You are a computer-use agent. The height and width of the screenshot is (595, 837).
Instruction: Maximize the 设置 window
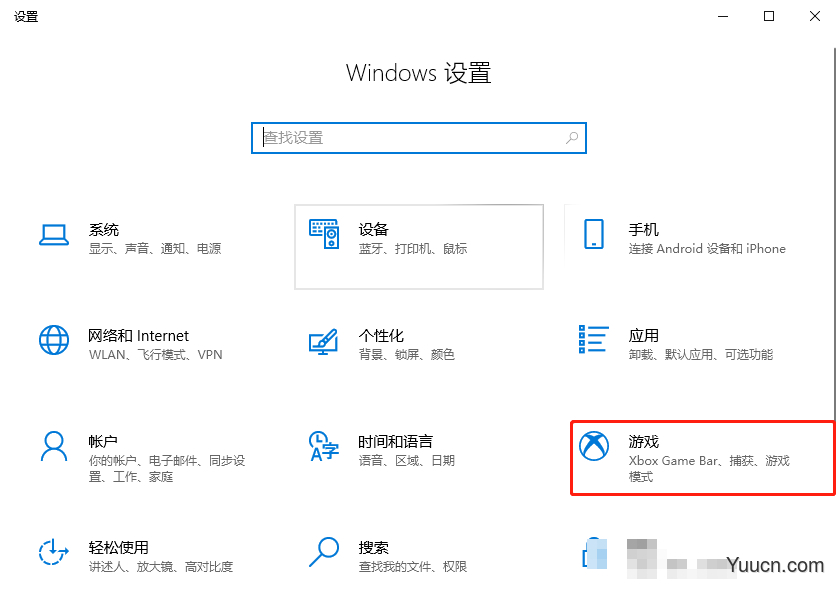tap(768, 16)
